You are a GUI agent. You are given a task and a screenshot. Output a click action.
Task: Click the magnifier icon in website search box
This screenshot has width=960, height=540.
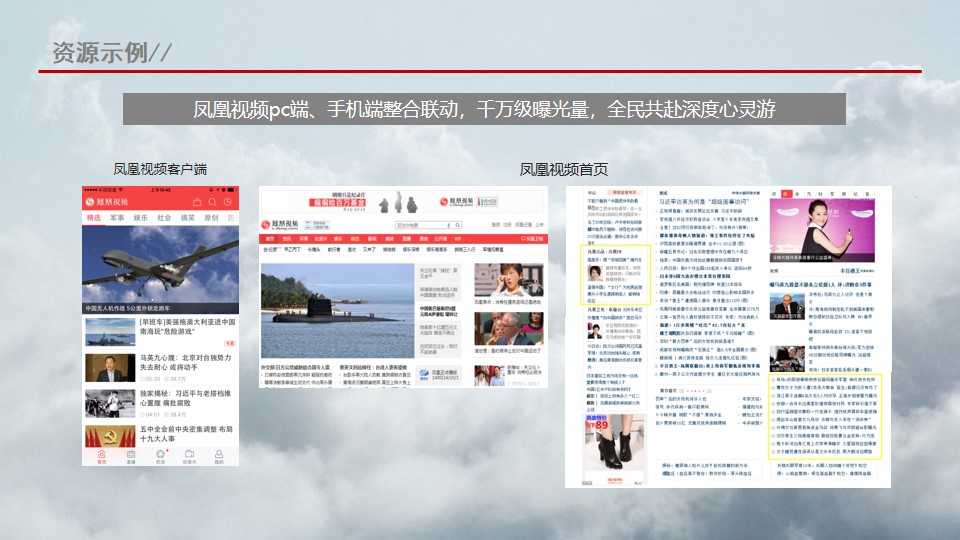tap(457, 225)
